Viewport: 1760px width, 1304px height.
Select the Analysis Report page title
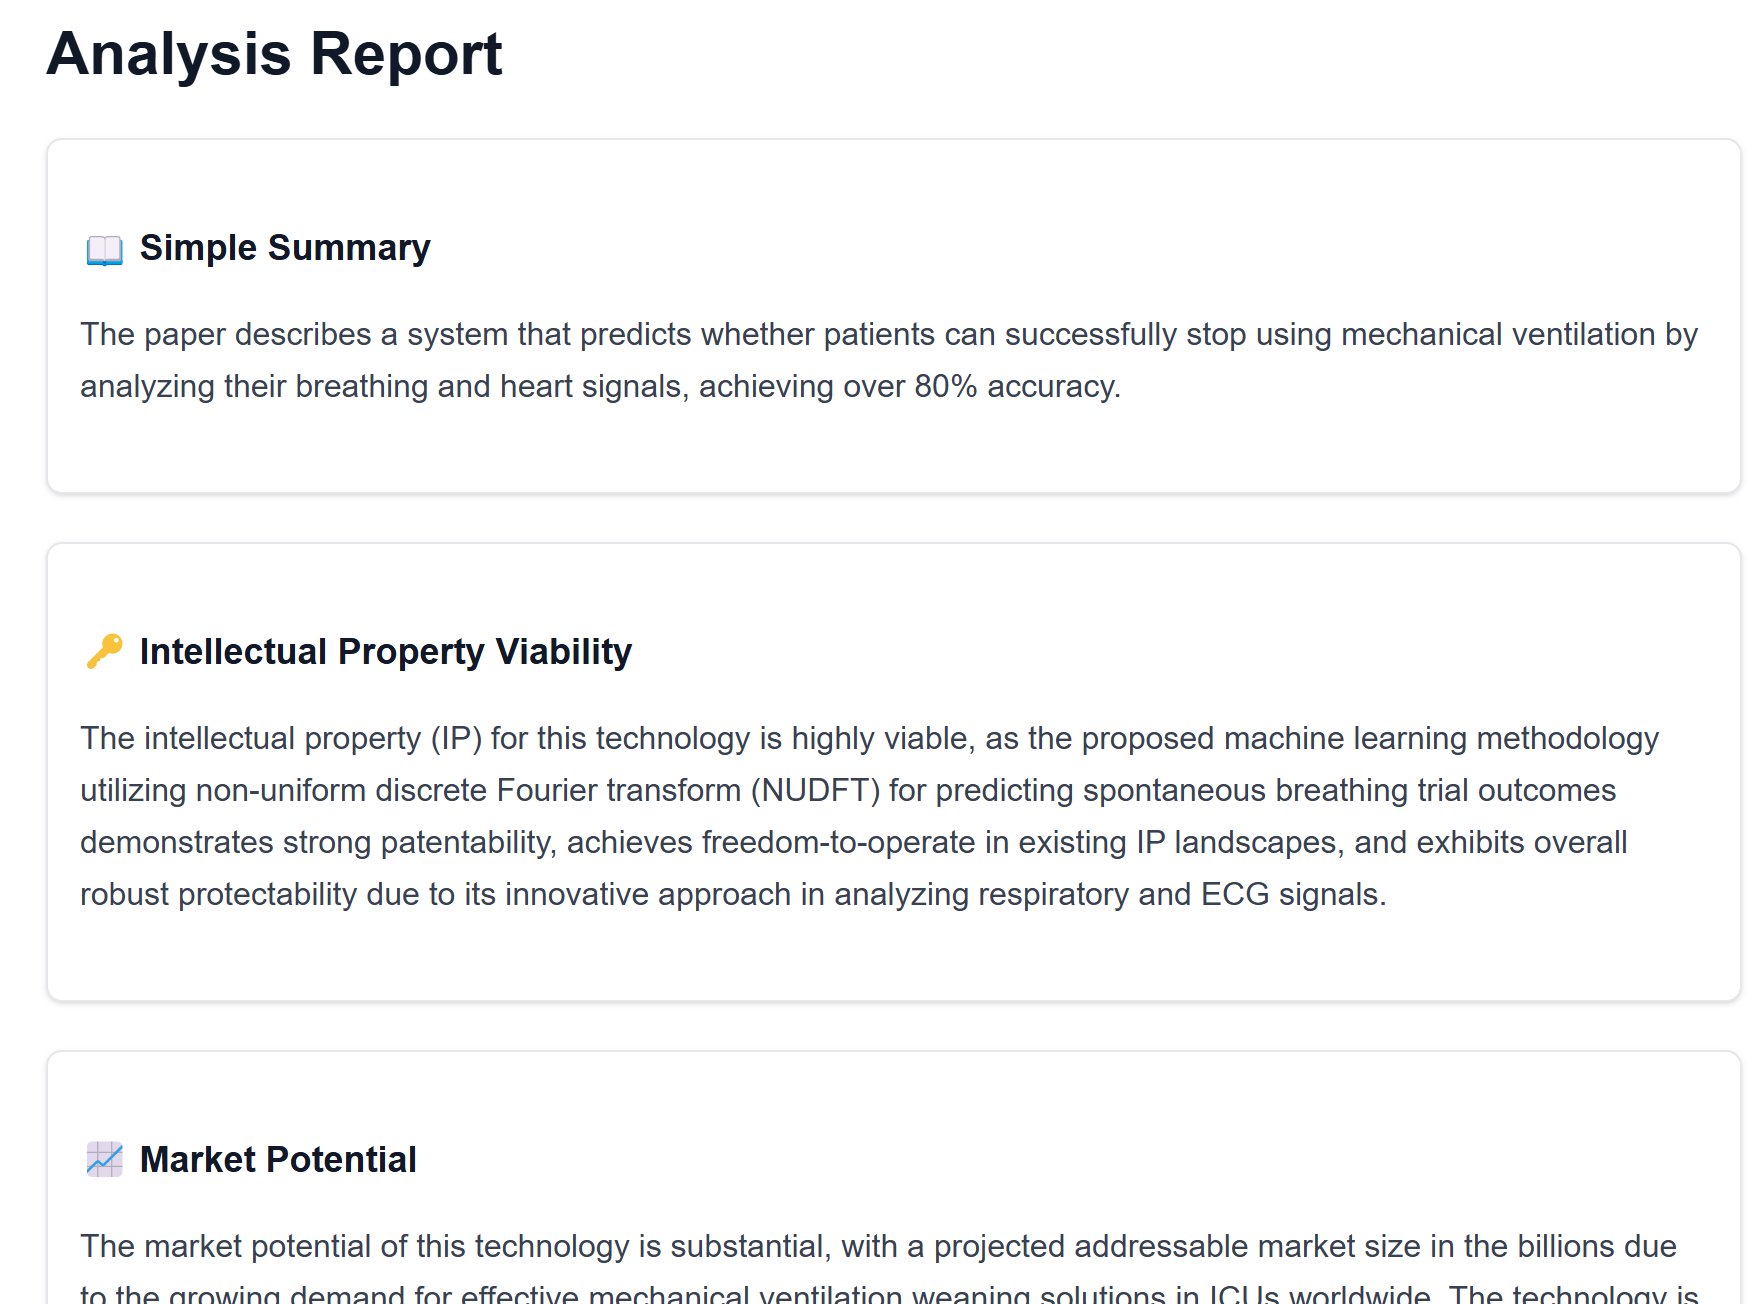point(274,53)
